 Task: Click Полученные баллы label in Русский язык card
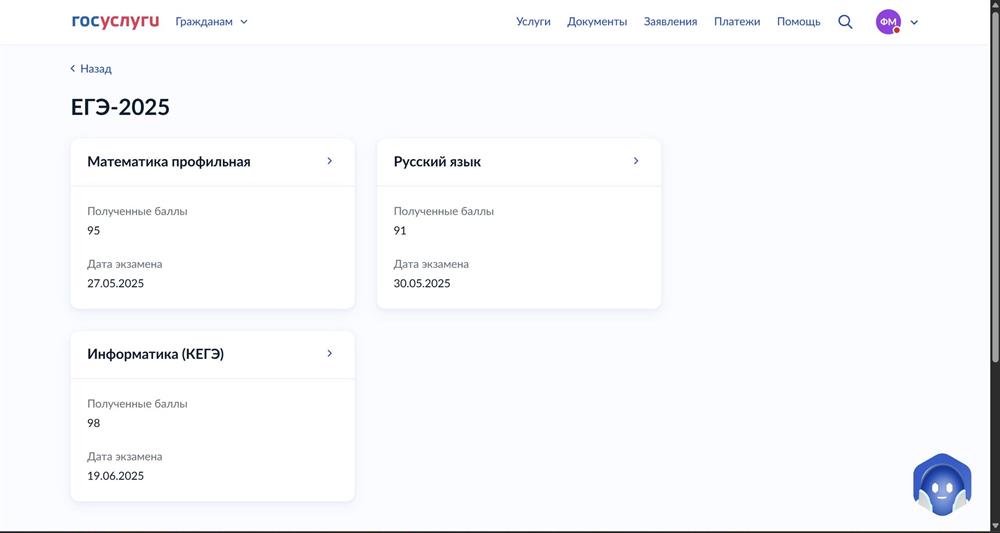pyautogui.click(x=443, y=212)
